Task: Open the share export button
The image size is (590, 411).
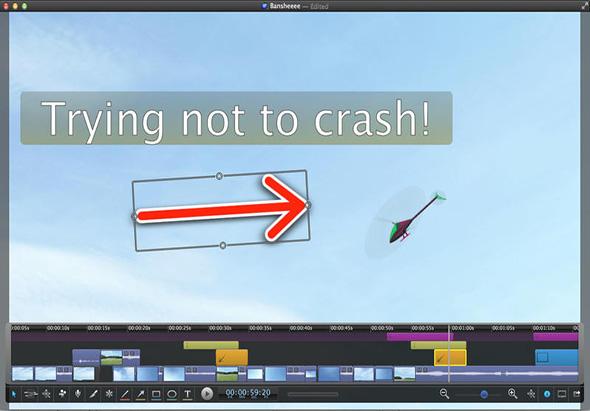Action: coord(576,394)
